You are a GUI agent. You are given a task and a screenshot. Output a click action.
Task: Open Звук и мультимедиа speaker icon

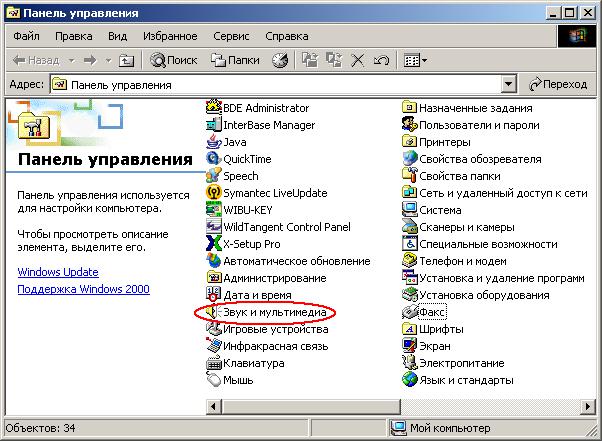click(x=212, y=312)
